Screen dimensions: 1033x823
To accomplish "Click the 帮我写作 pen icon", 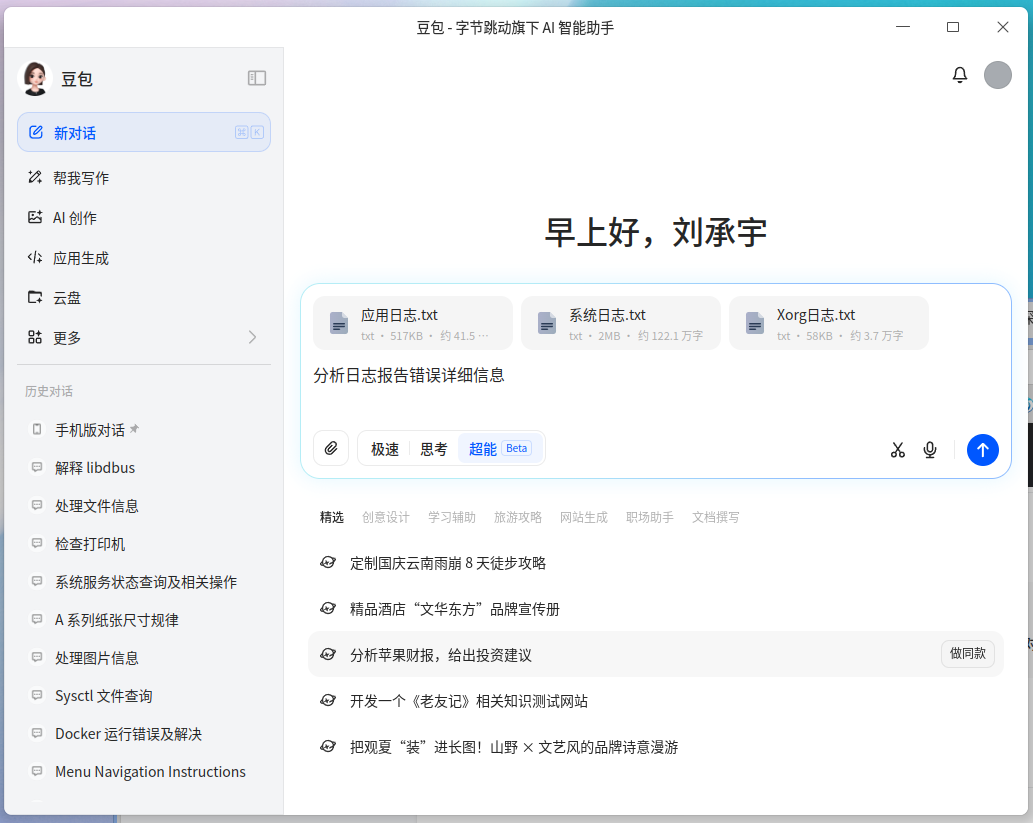I will (x=35, y=177).
